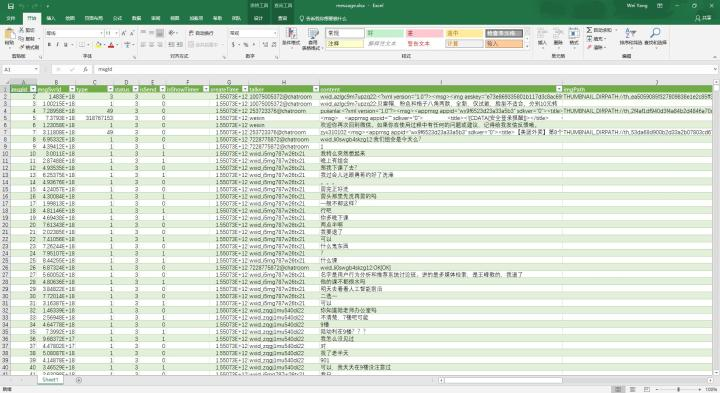This screenshot has width=720, height=393.
Task: Click the Save icon in quick access toolbar
Action: [x=11, y=6]
